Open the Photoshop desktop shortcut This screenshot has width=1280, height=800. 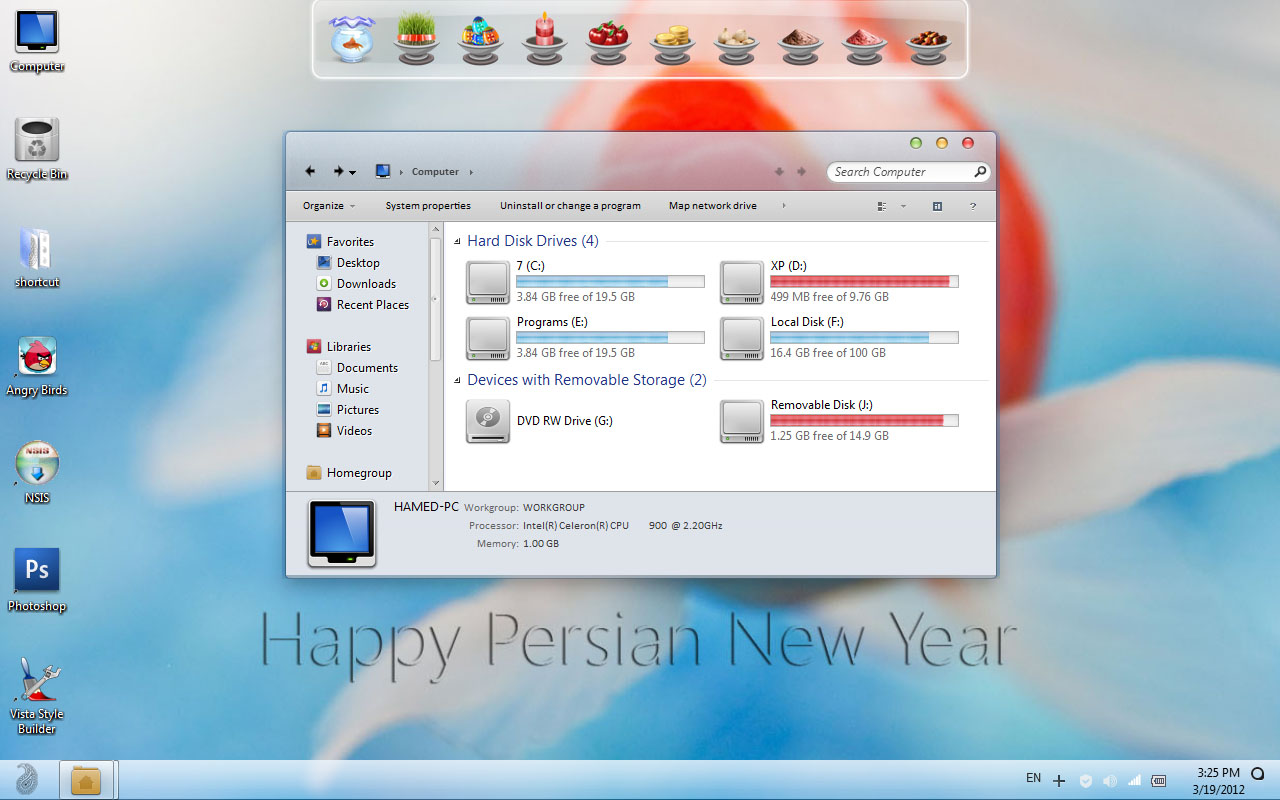(x=37, y=570)
